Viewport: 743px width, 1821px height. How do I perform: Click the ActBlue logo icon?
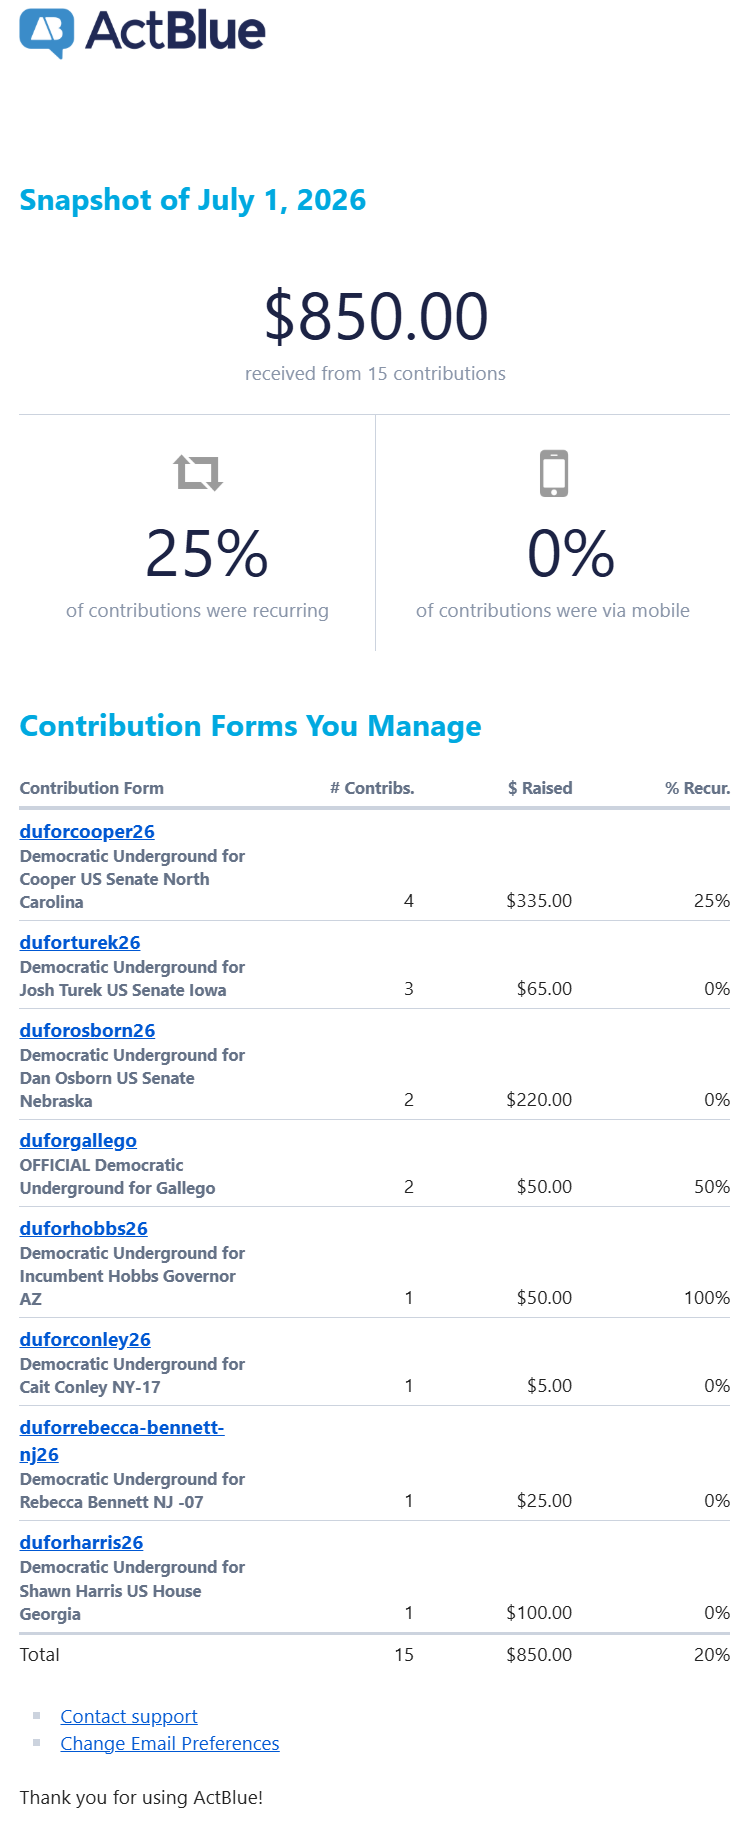coord(47,33)
